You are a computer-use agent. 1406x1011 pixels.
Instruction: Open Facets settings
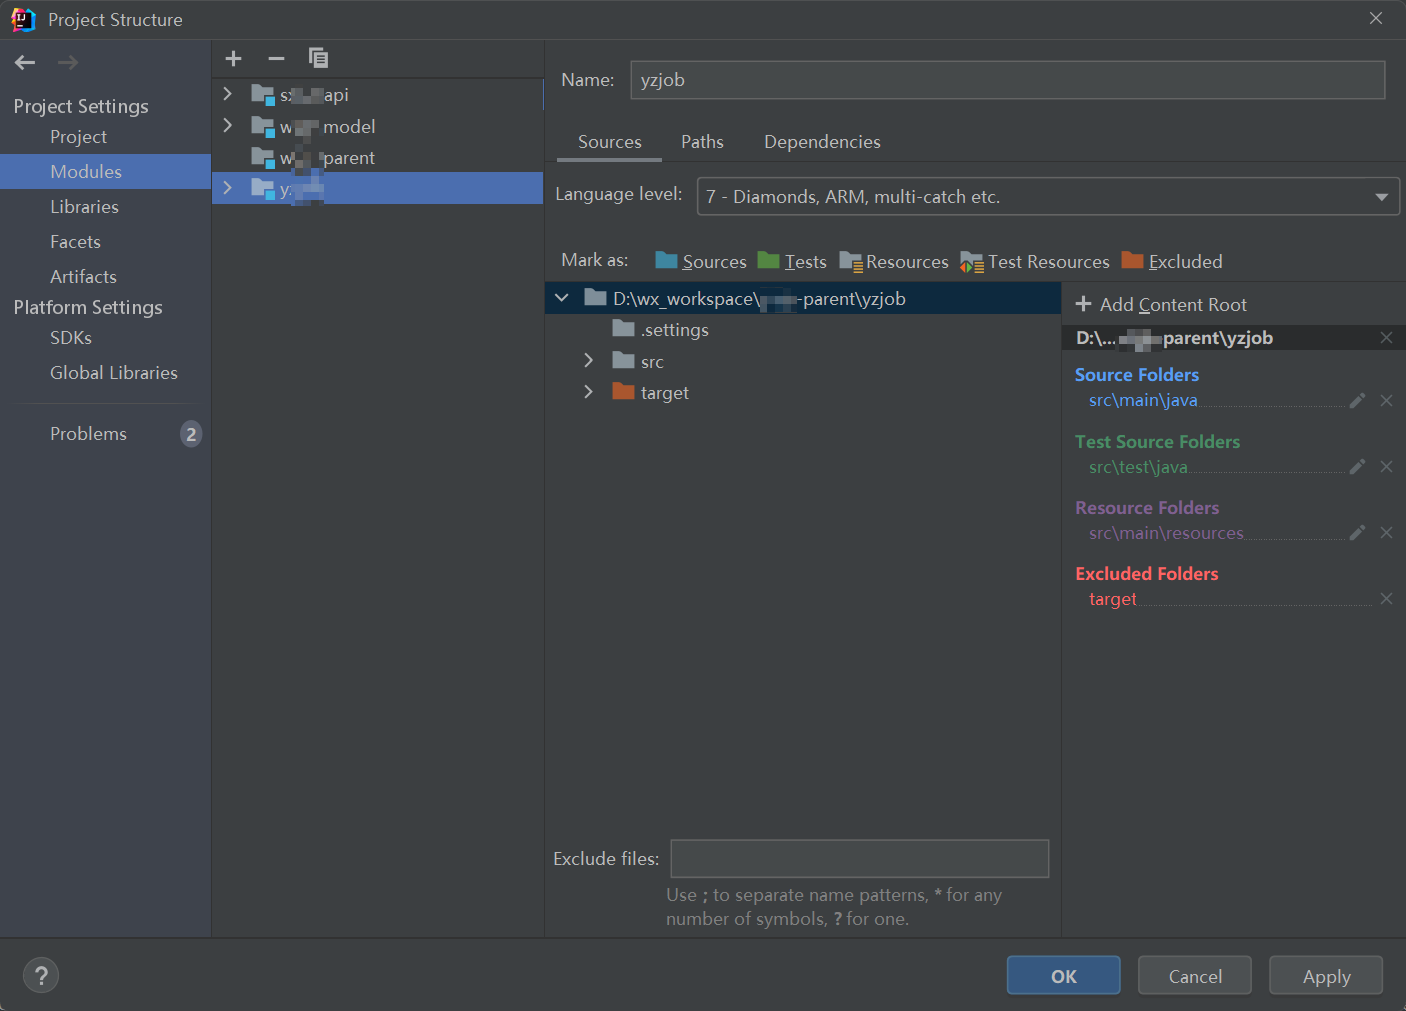(x=75, y=242)
